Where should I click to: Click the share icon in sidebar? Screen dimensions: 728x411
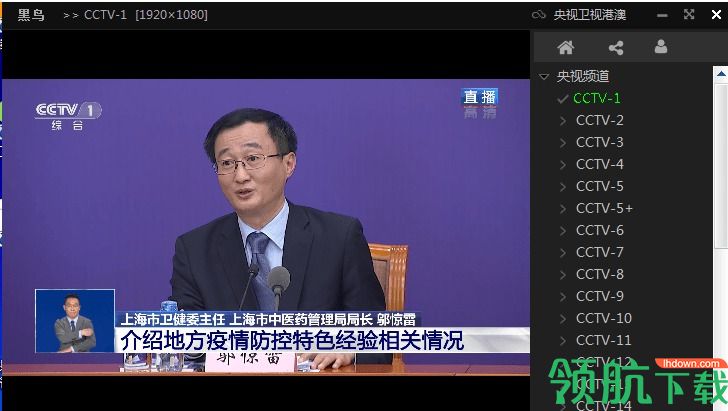[x=616, y=47]
